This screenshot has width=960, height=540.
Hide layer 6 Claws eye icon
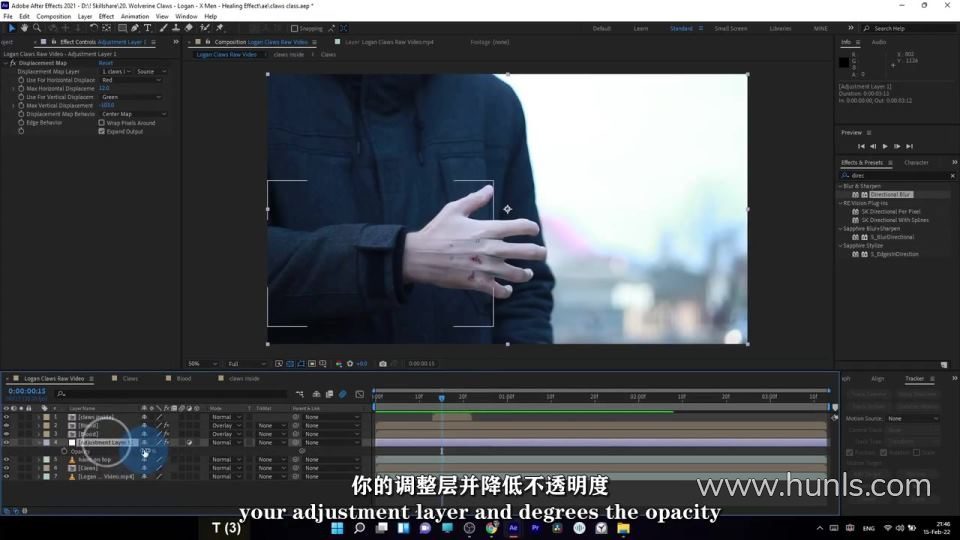tap(6, 468)
